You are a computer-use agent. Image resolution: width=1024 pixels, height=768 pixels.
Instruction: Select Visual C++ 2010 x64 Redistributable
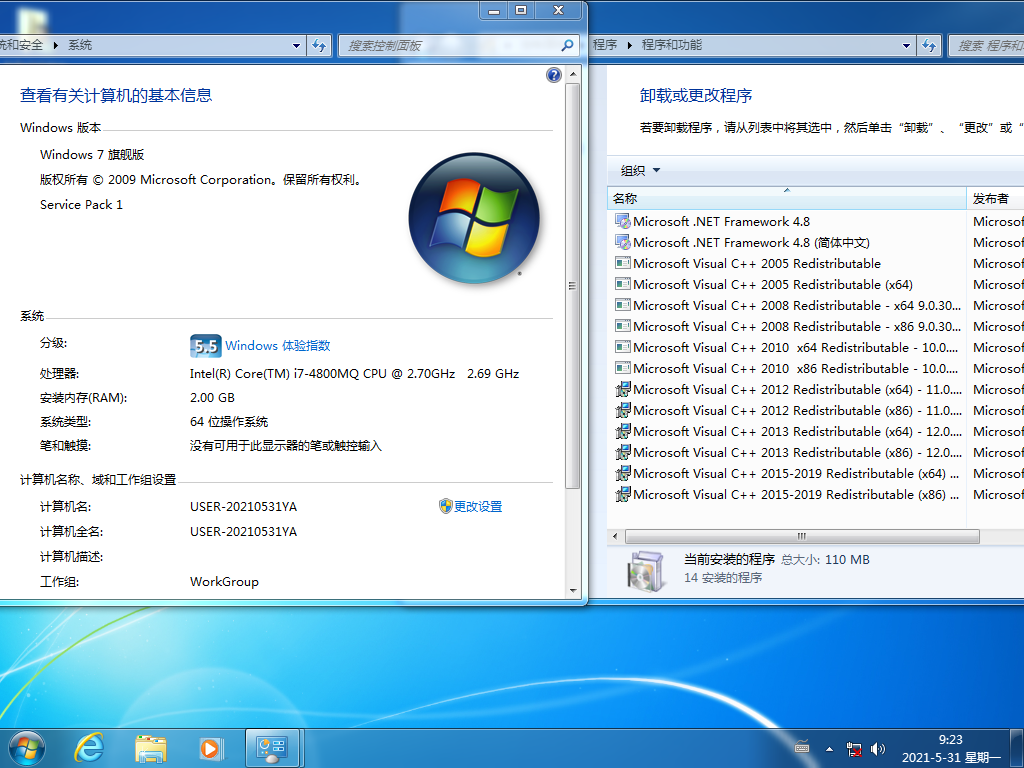click(x=786, y=347)
